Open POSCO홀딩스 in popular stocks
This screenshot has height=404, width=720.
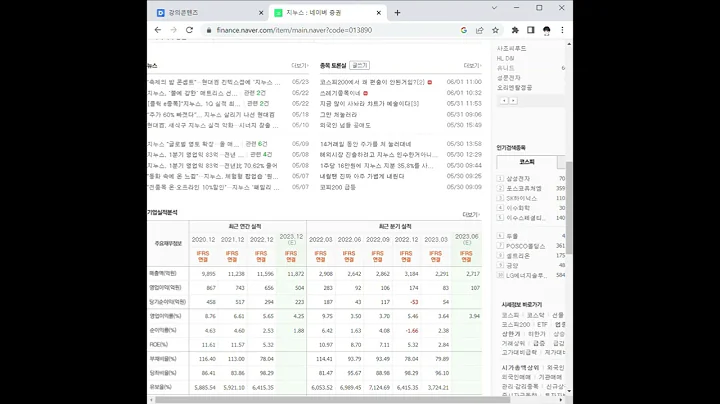525,246
